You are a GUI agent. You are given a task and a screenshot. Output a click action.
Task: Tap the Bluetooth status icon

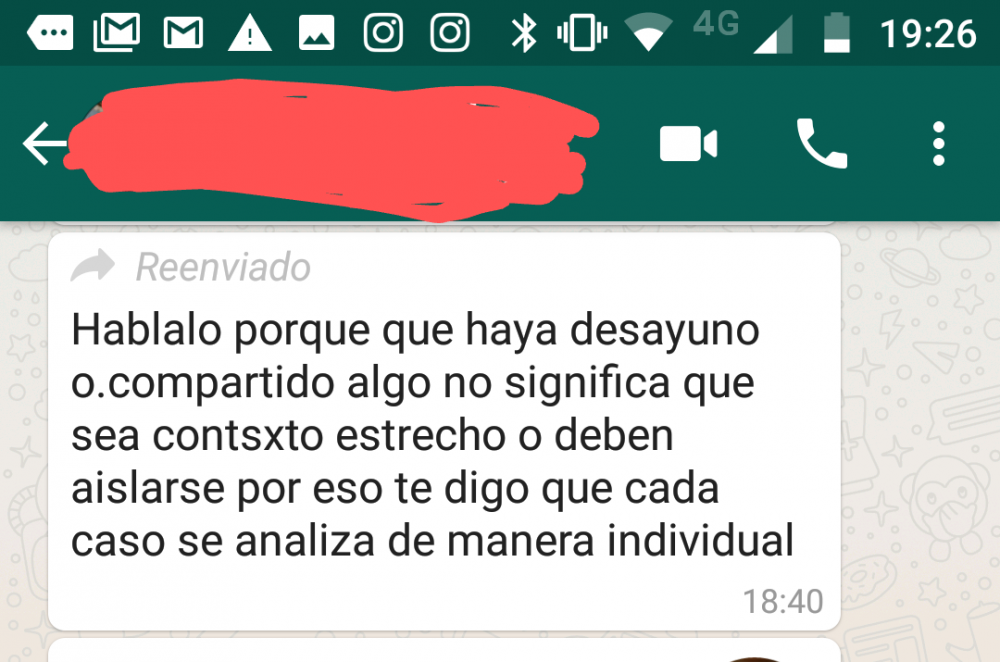(x=524, y=33)
